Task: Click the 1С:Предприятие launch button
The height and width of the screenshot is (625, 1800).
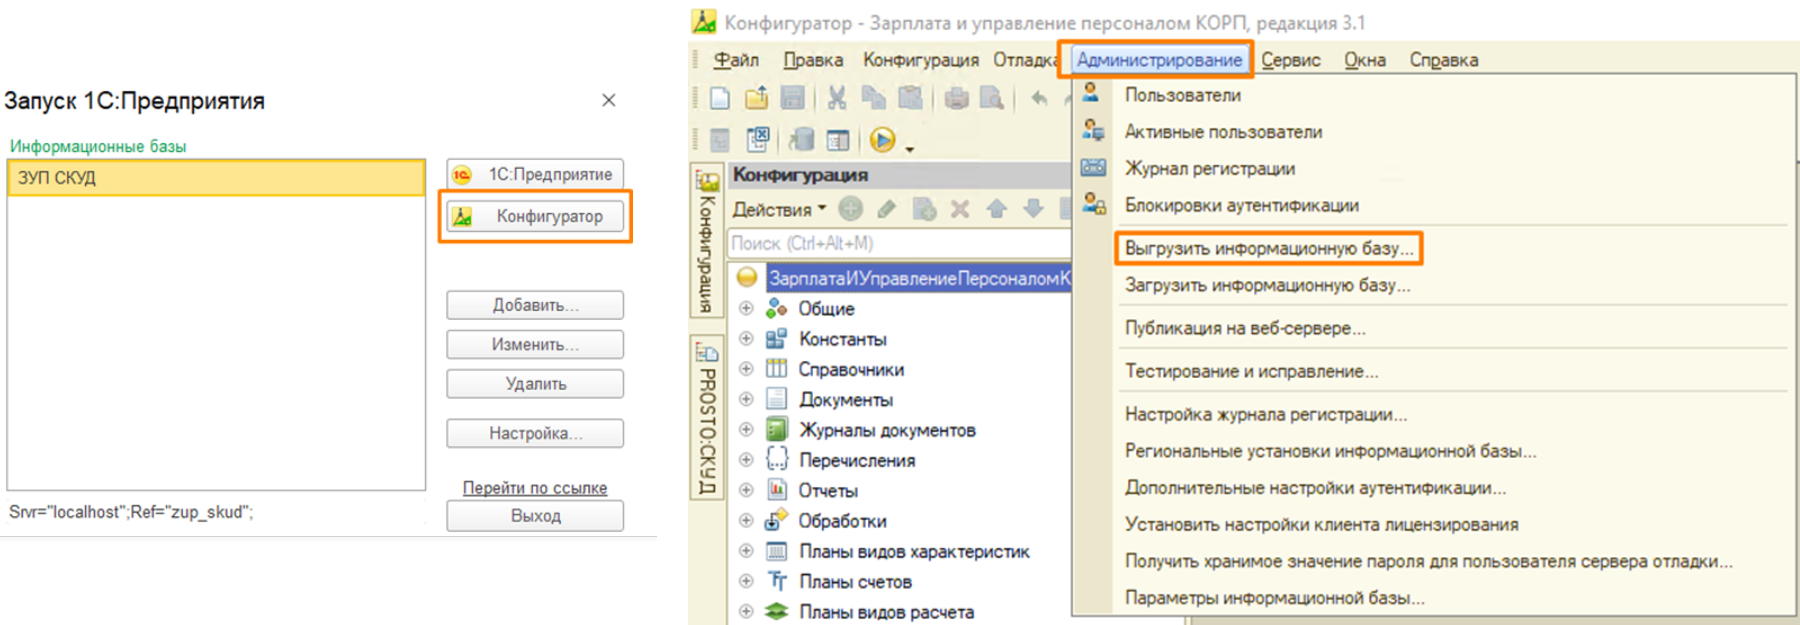Action: pos(535,174)
